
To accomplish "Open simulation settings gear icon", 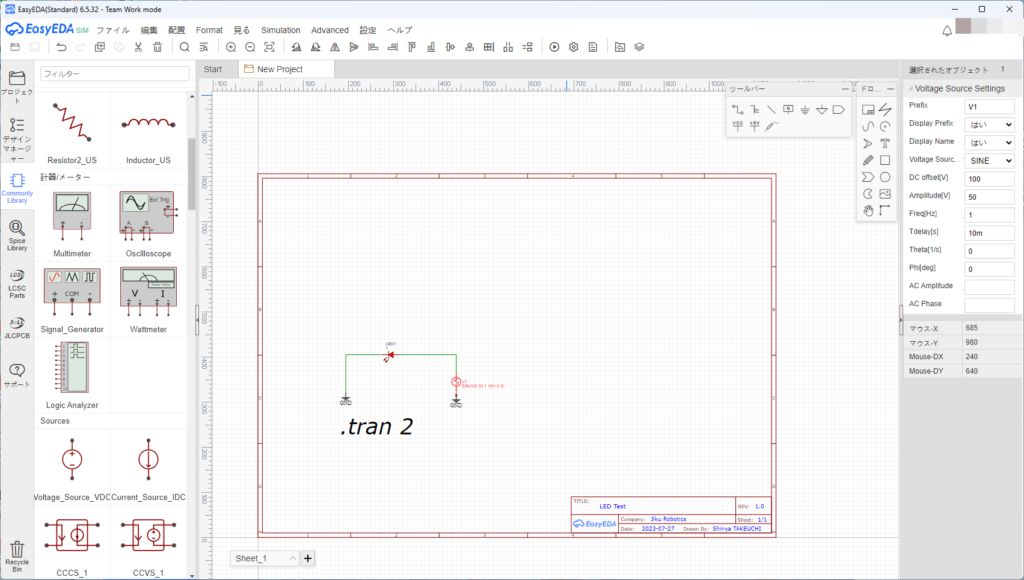I will [x=573, y=47].
